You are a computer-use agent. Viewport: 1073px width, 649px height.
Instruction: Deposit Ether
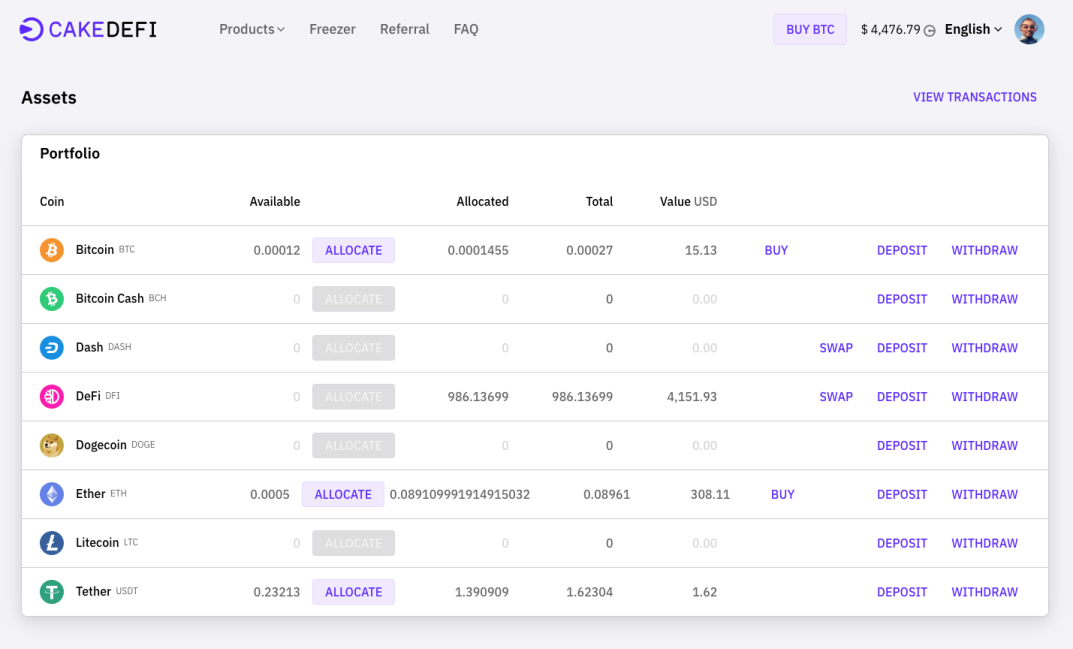(902, 494)
